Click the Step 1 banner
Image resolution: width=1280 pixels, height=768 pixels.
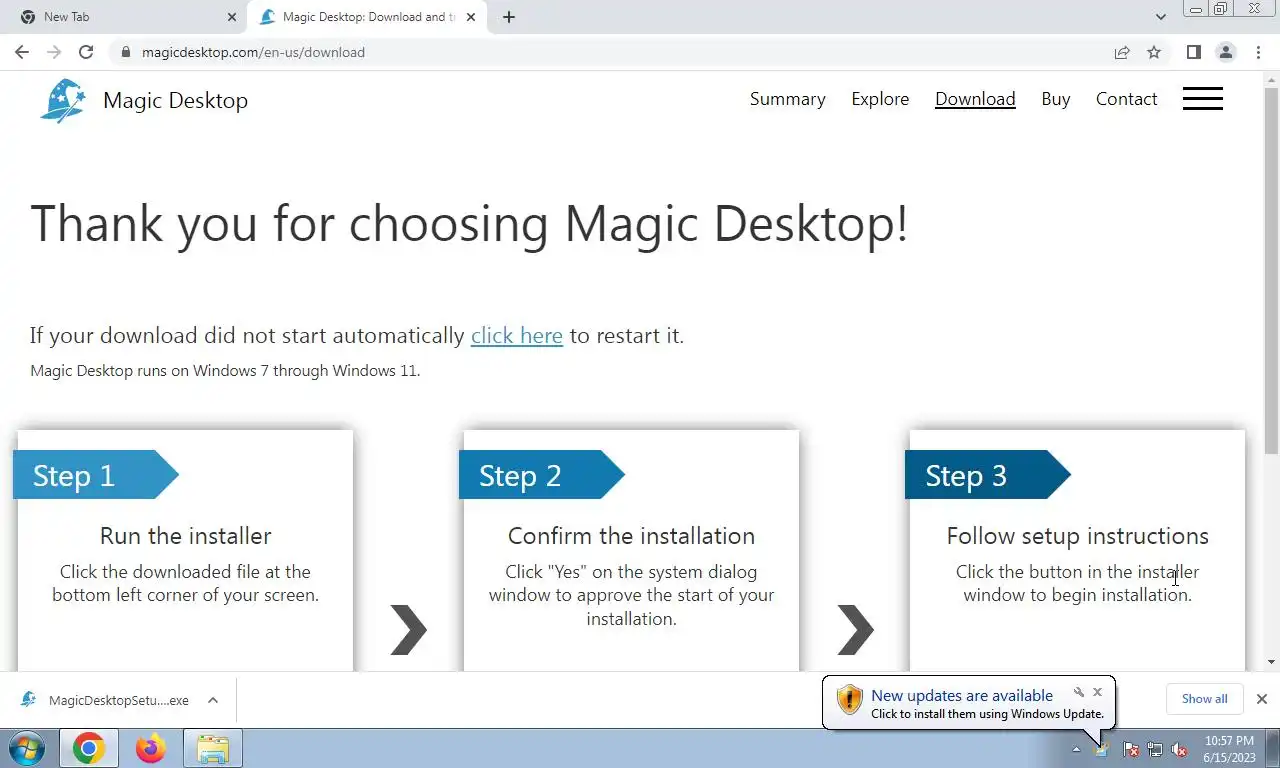tap(95, 475)
